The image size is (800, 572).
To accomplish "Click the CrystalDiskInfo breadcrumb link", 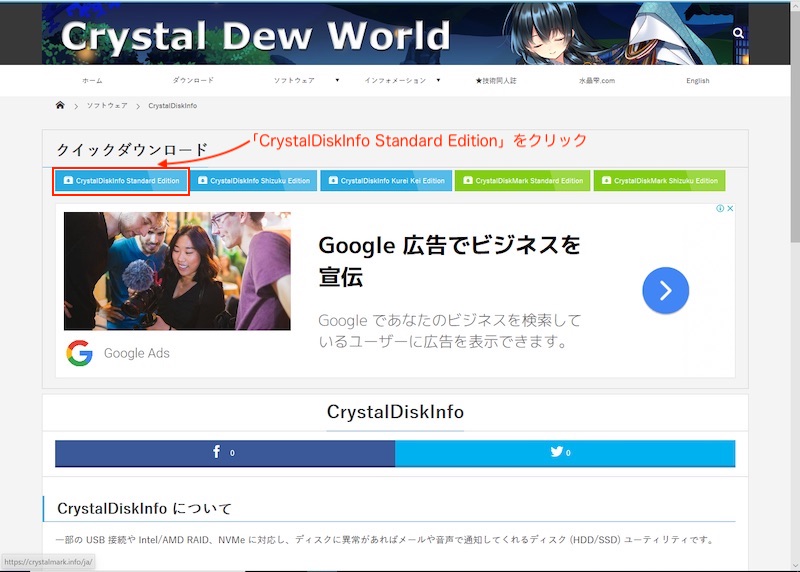I will click(172, 106).
